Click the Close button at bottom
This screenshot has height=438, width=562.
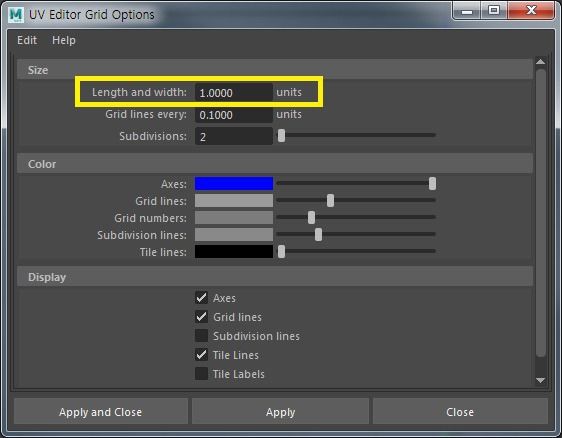(460, 411)
